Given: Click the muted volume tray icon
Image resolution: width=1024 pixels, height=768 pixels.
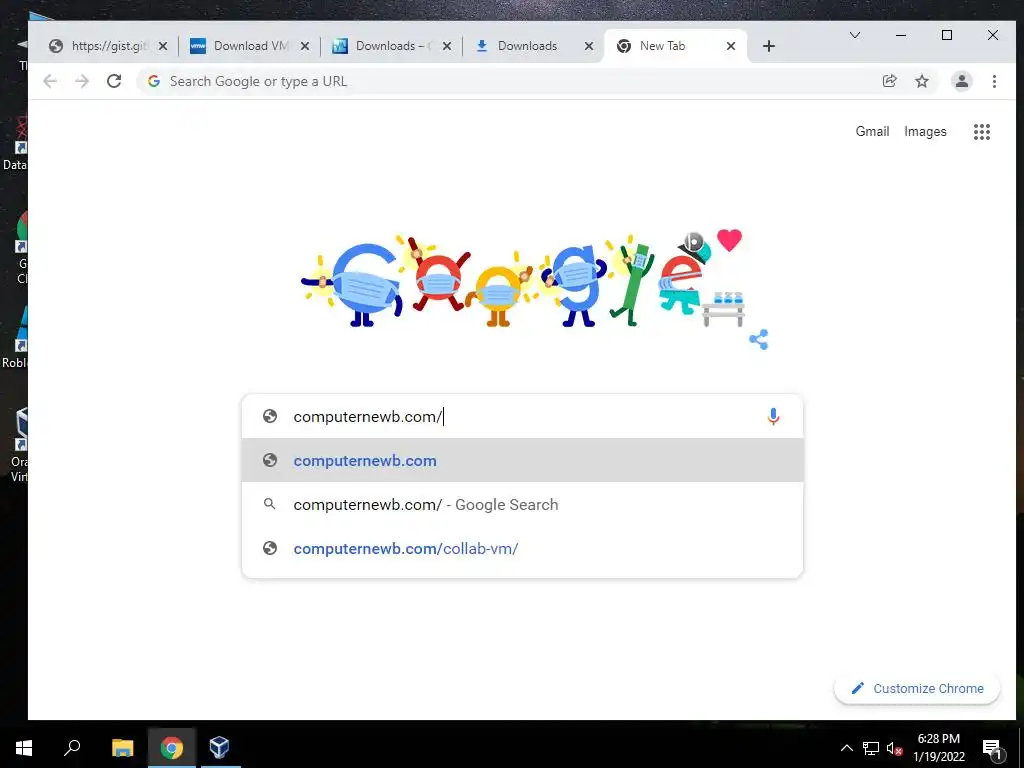Looking at the screenshot, I should [x=894, y=748].
